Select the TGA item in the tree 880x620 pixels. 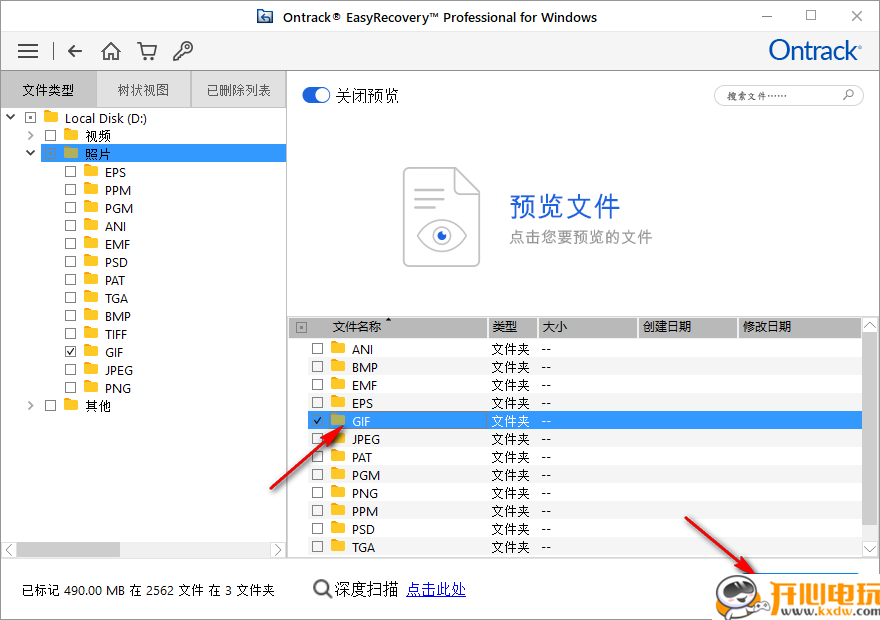pos(116,298)
